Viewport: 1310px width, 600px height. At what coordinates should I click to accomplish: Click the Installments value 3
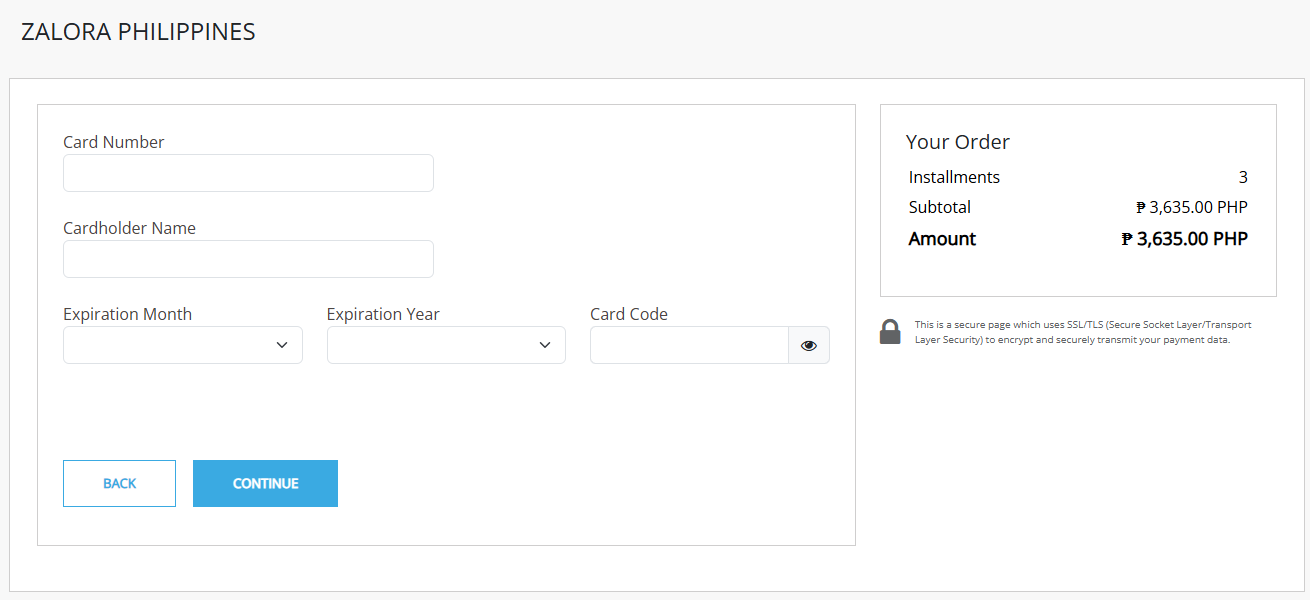pyautogui.click(x=1243, y=177)
